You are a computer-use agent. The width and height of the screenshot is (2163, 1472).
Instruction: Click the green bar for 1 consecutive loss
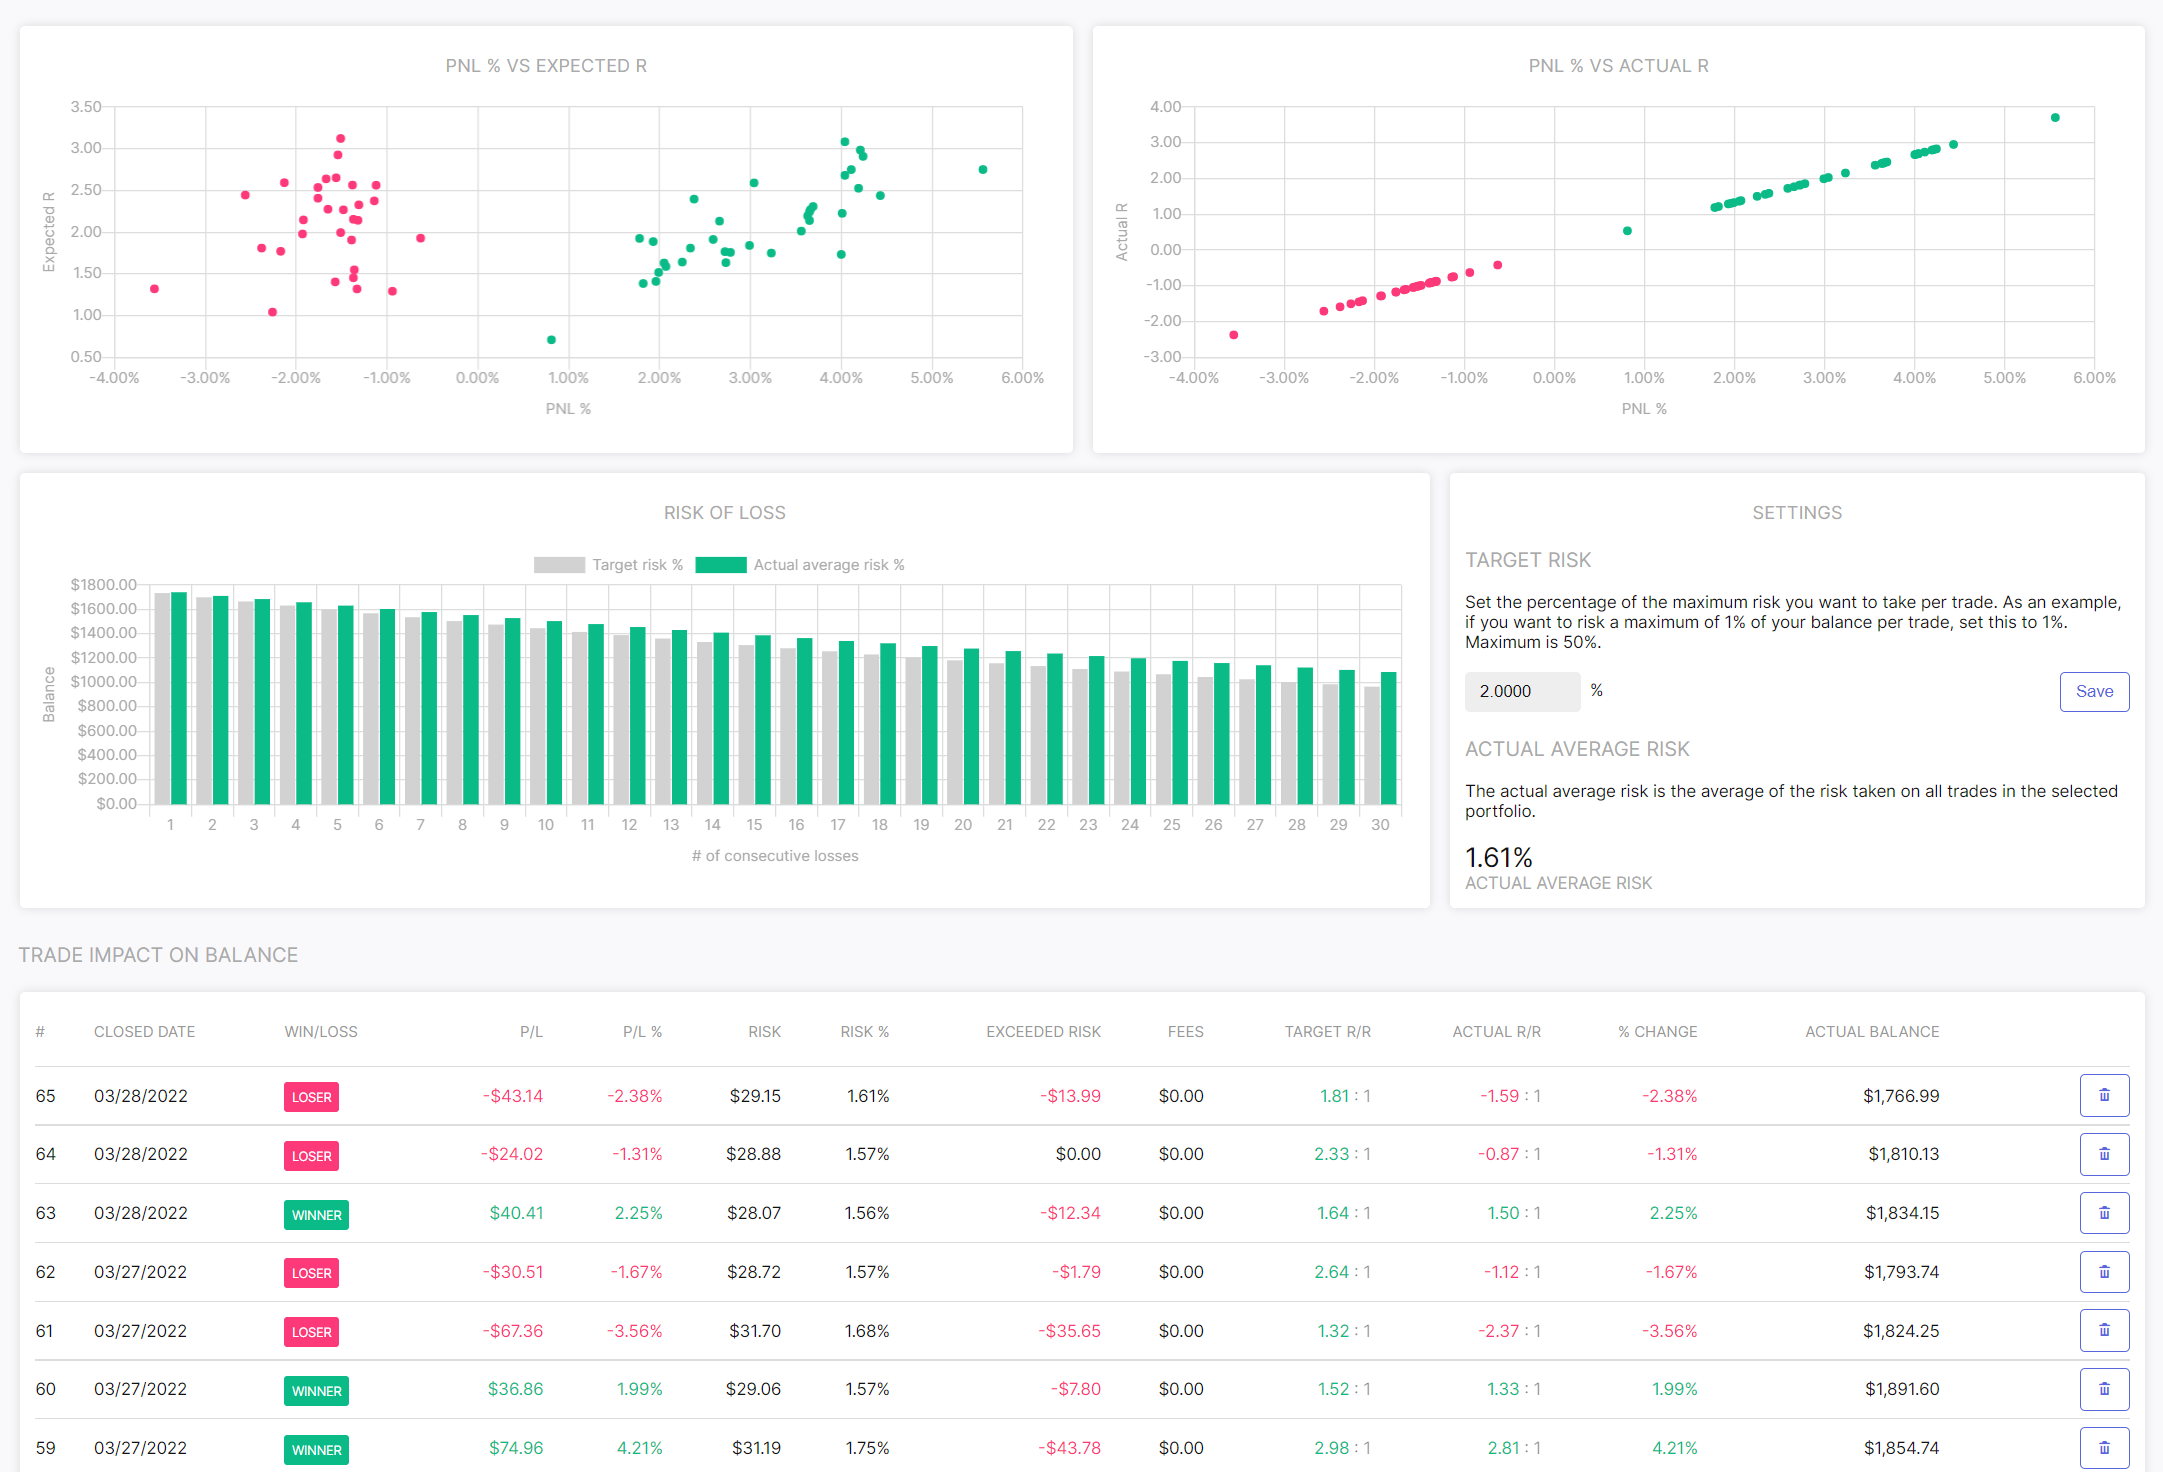tap(179, 698)
